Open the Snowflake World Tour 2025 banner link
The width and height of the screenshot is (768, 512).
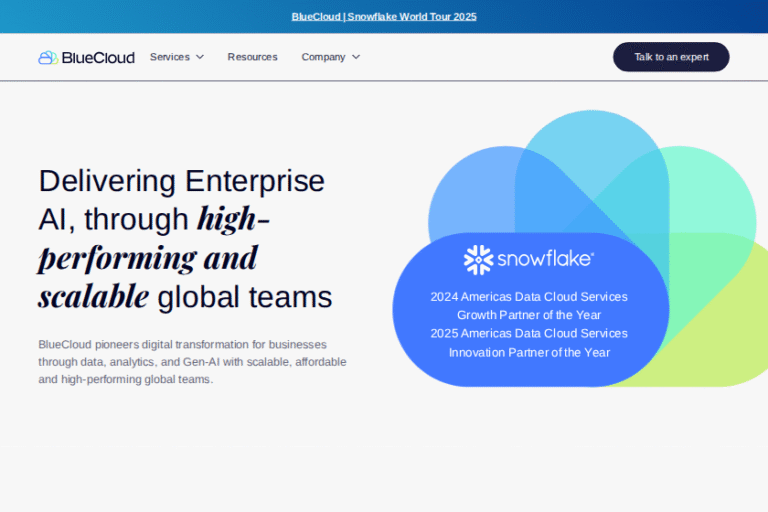[384, 16]
